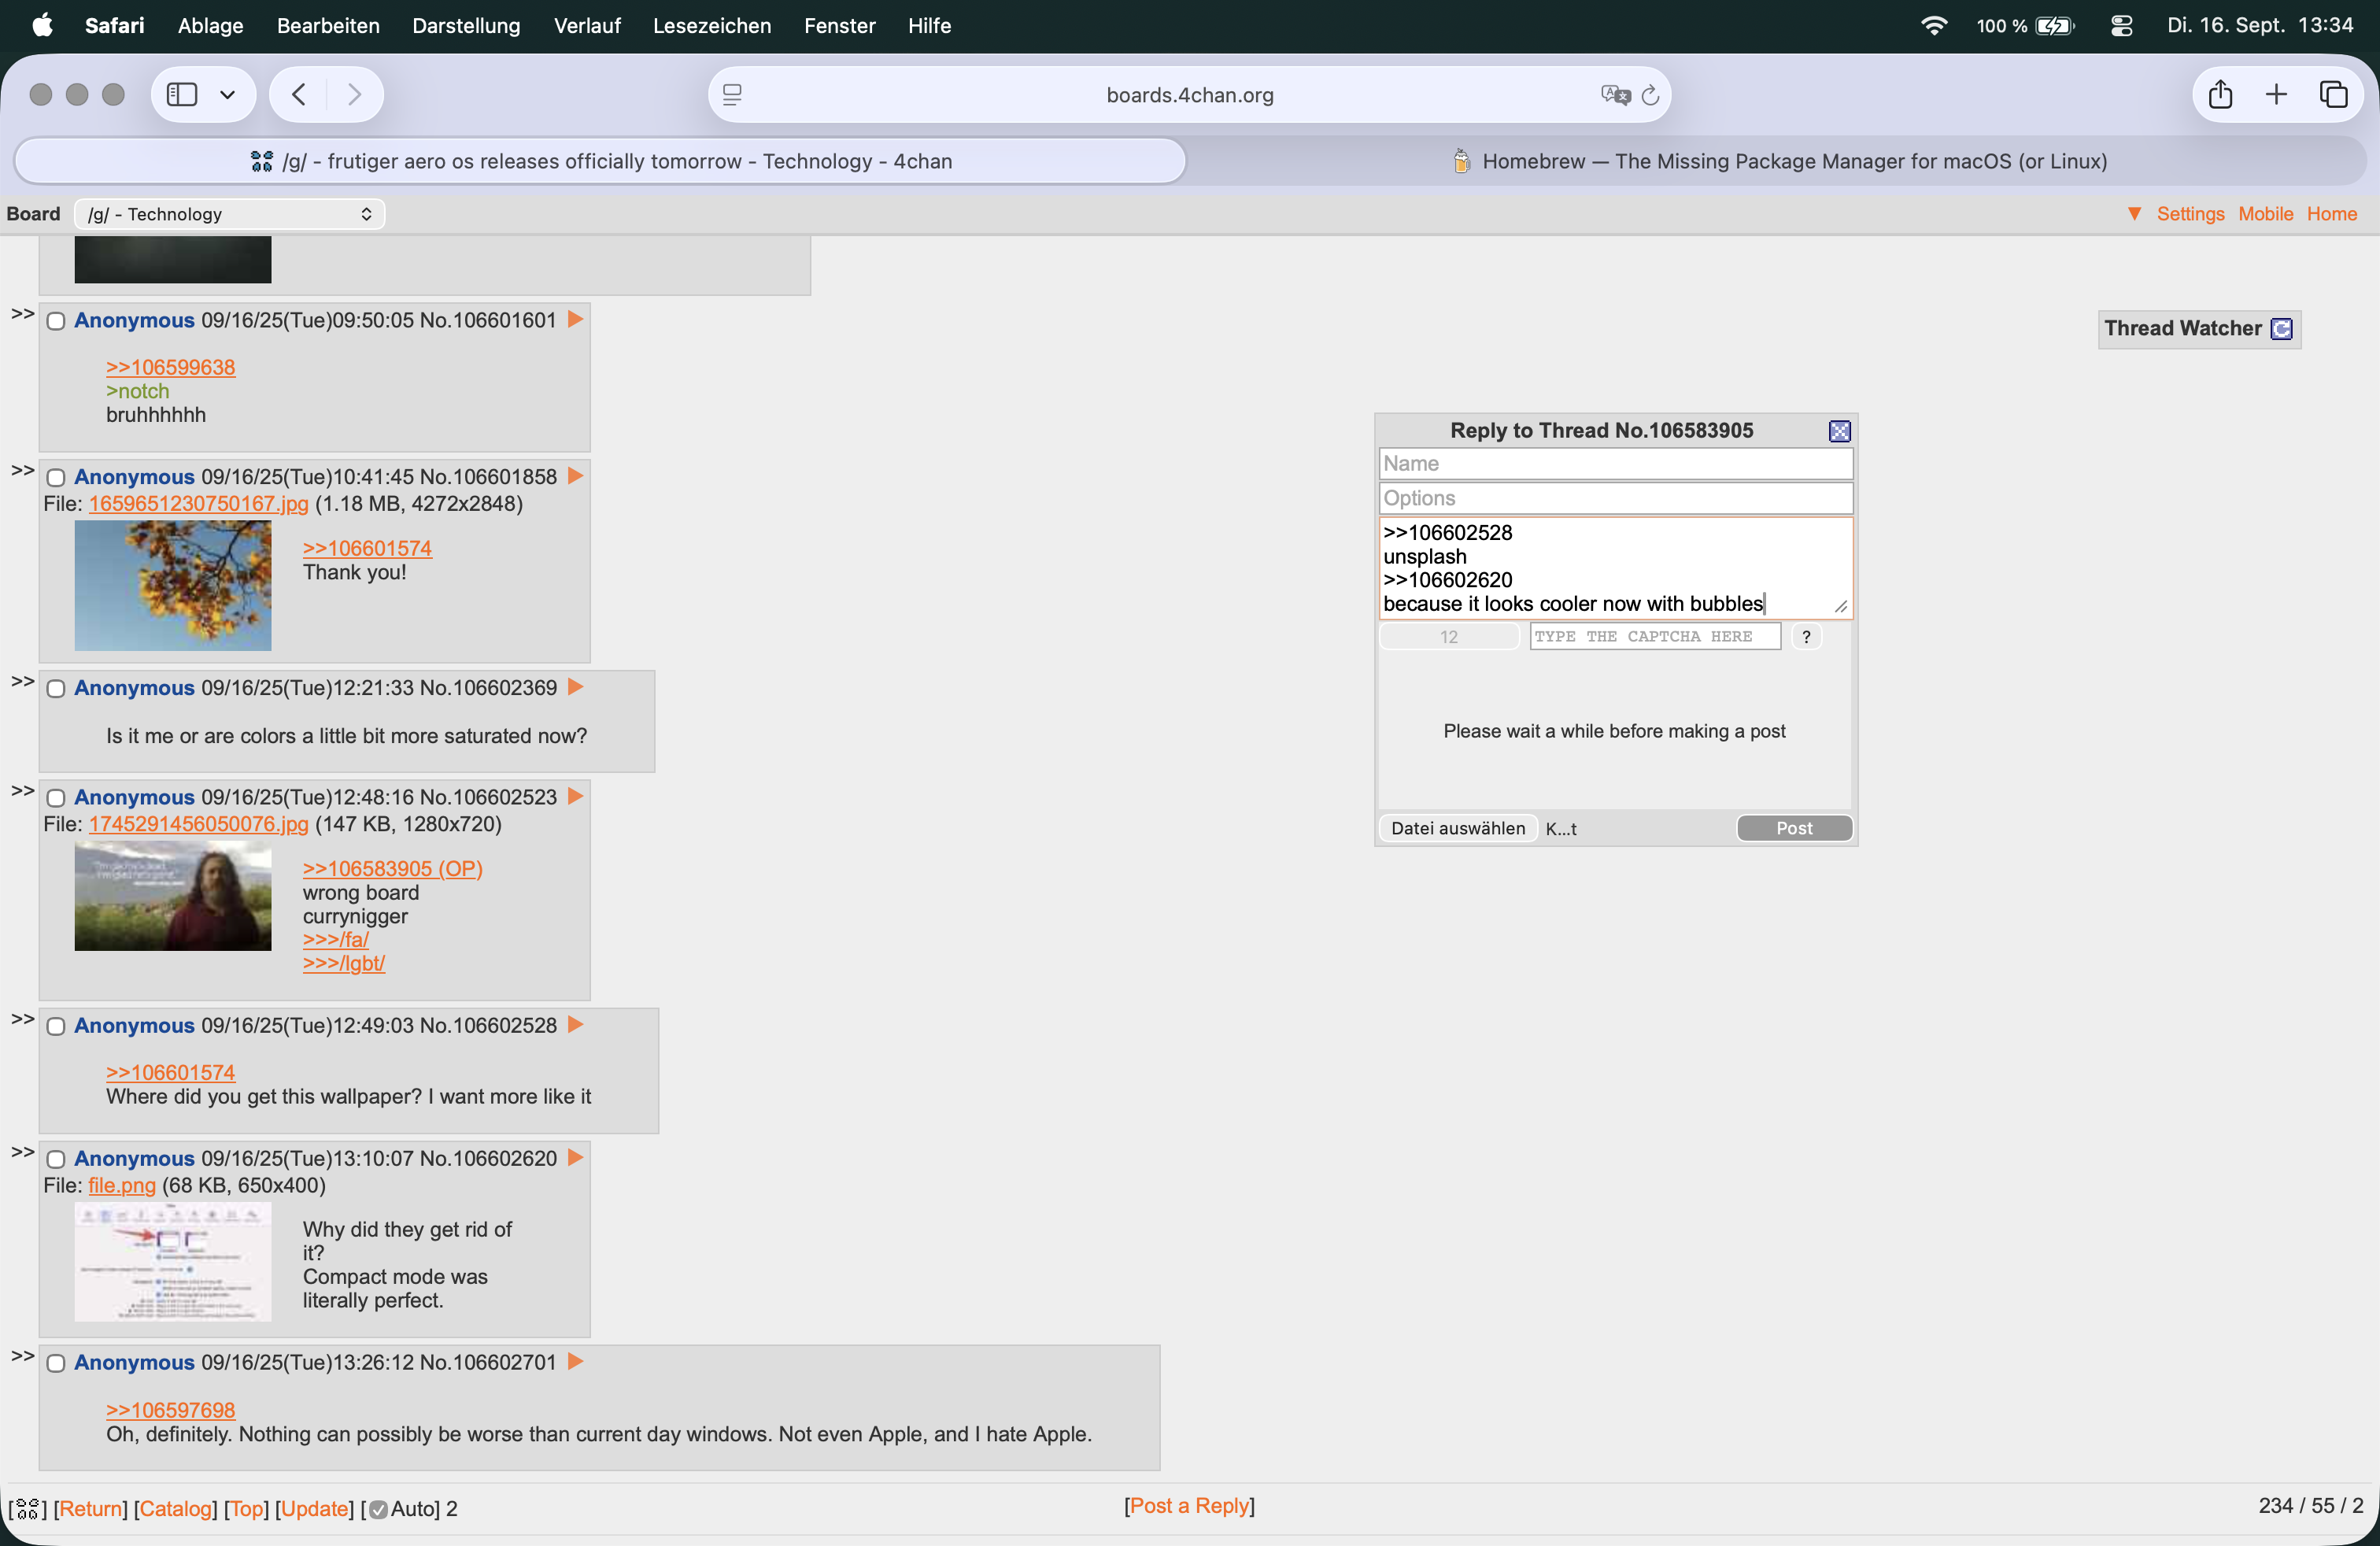2380x1546 pixels.
Task: Click the bottom-left 4chan clover navigation icon
Action: point(27,1508)
